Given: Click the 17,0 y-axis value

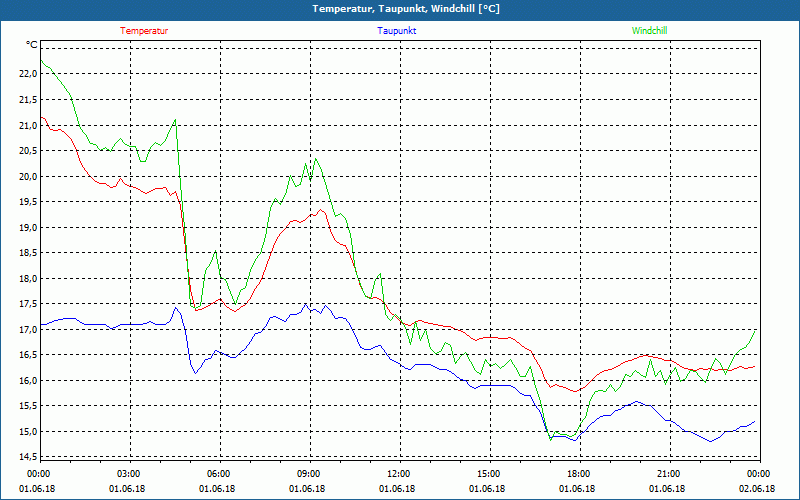Looking at the screenshot, I should [28, 329].
